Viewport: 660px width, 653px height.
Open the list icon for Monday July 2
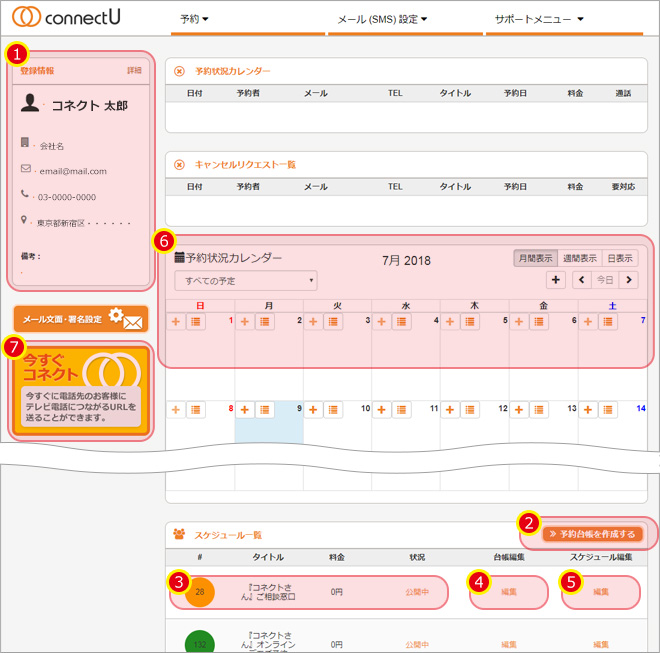[265, 322]
